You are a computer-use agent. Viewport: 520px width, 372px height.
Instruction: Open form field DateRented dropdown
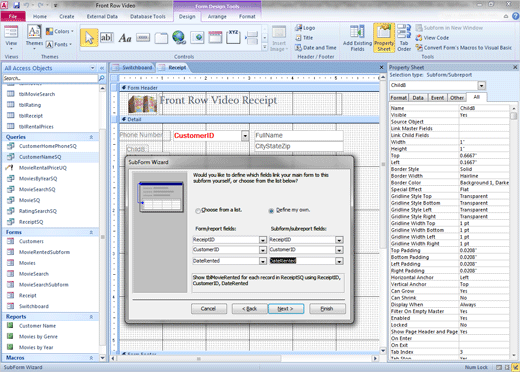[263, 261]
